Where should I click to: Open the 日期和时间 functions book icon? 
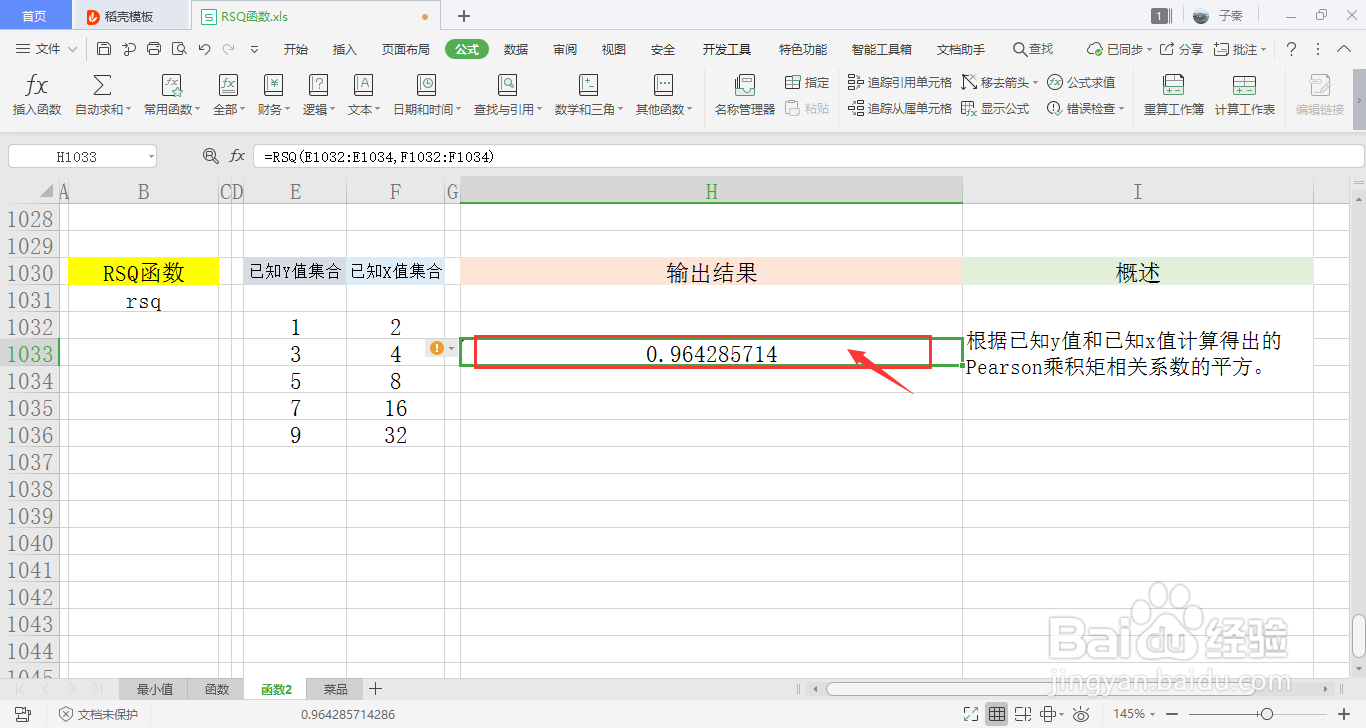coord(426,86)
